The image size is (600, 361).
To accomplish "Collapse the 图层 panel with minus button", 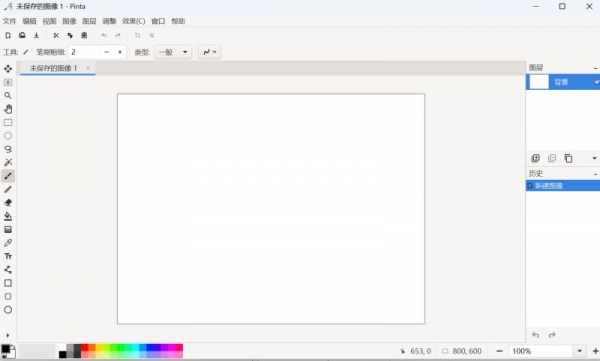I will (x=595, y=68).
